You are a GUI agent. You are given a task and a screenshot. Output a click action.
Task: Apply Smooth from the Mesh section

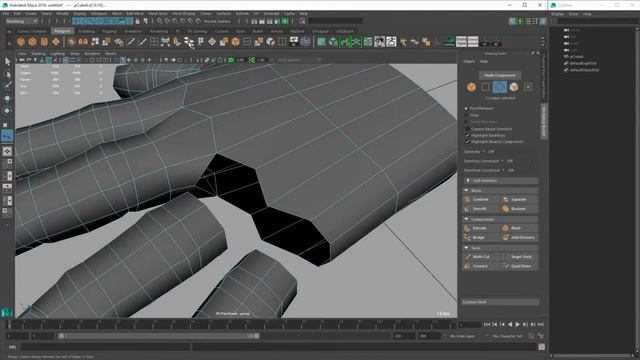(481, 209)
